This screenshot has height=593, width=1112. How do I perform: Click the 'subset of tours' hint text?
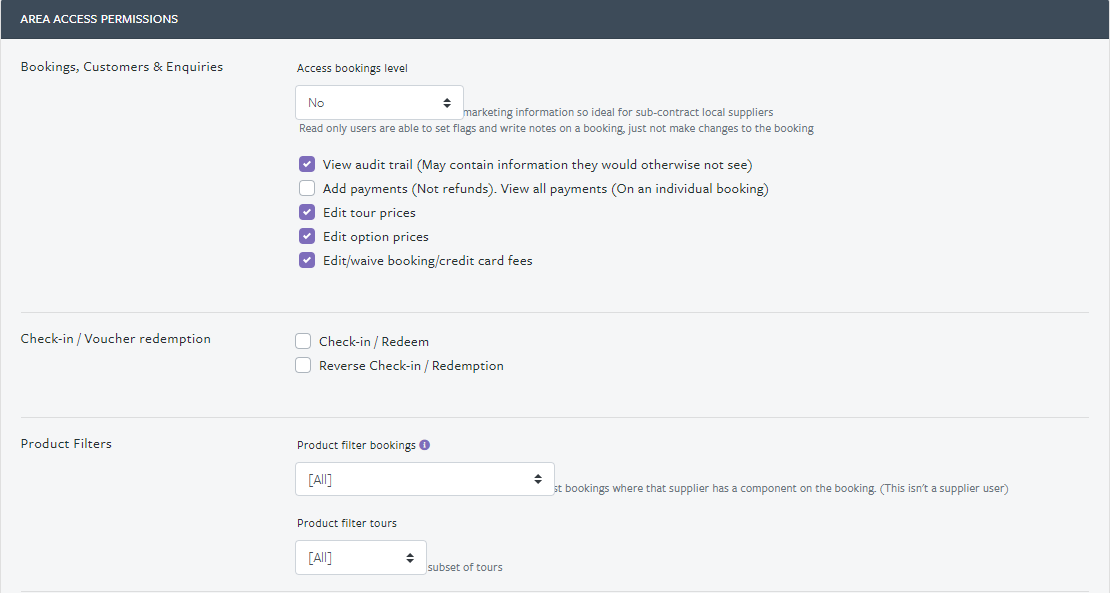coord(465,567)
